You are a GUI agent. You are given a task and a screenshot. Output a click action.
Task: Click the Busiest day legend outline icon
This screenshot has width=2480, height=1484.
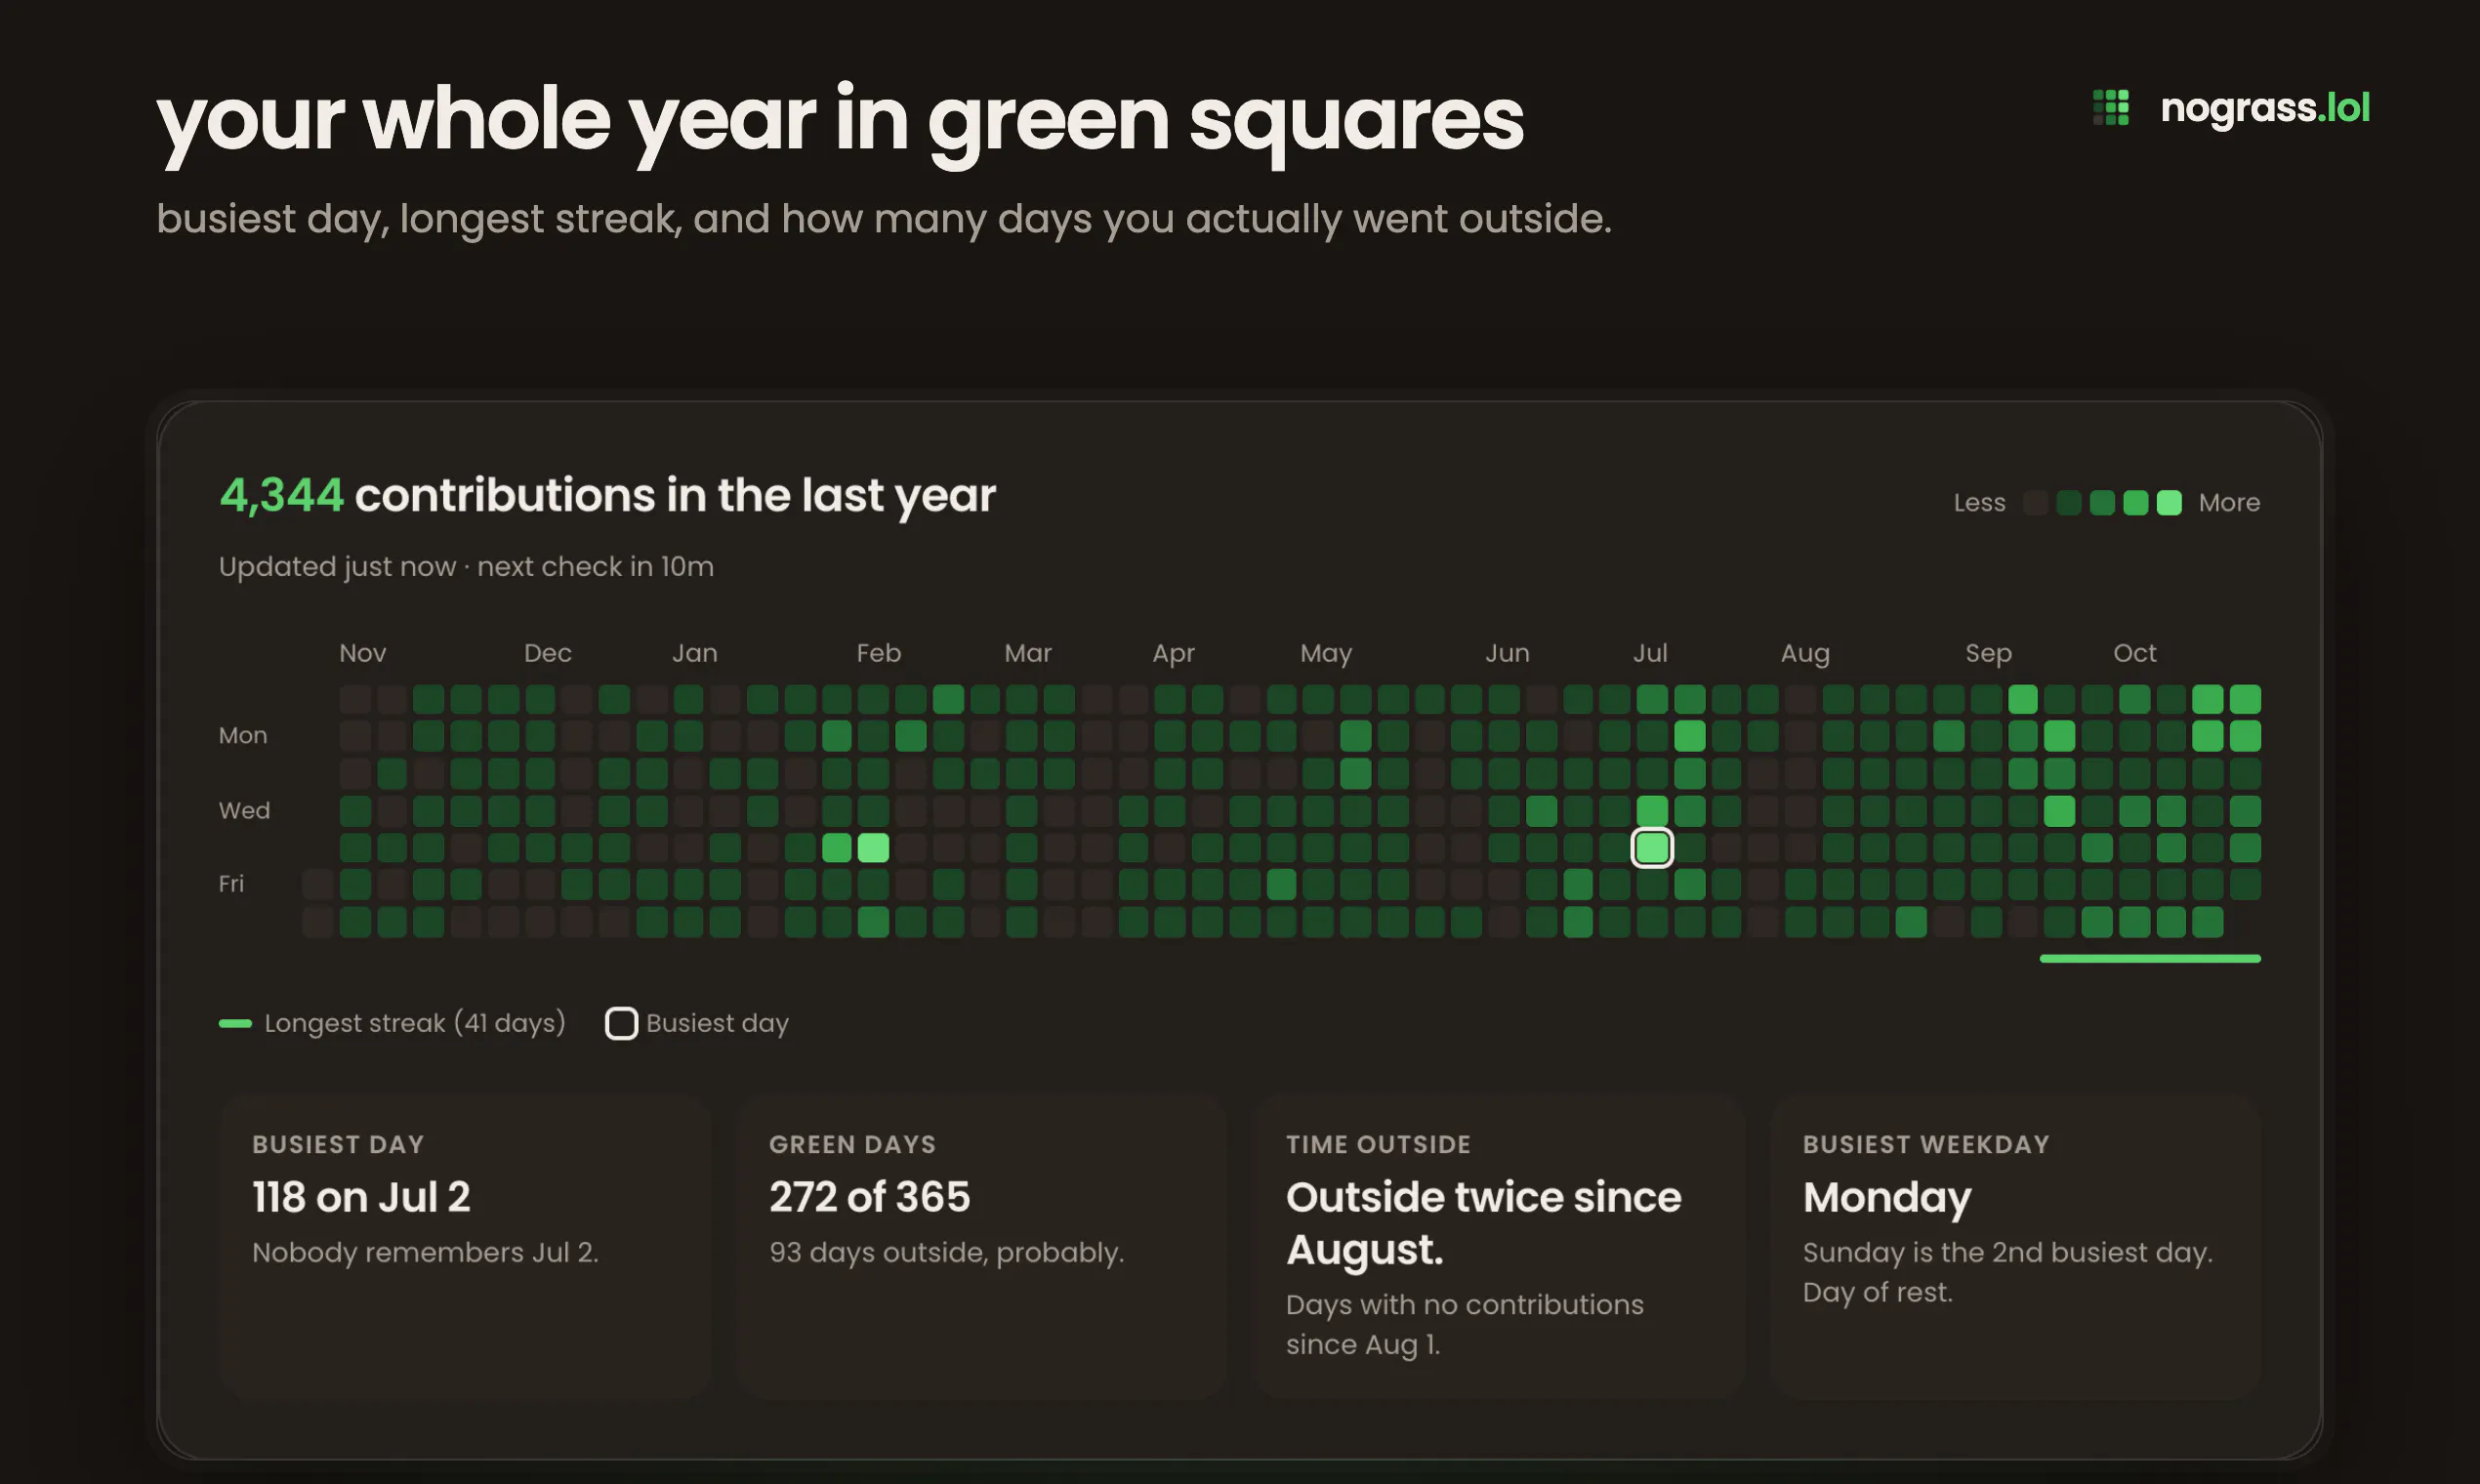pos(621,1023)
